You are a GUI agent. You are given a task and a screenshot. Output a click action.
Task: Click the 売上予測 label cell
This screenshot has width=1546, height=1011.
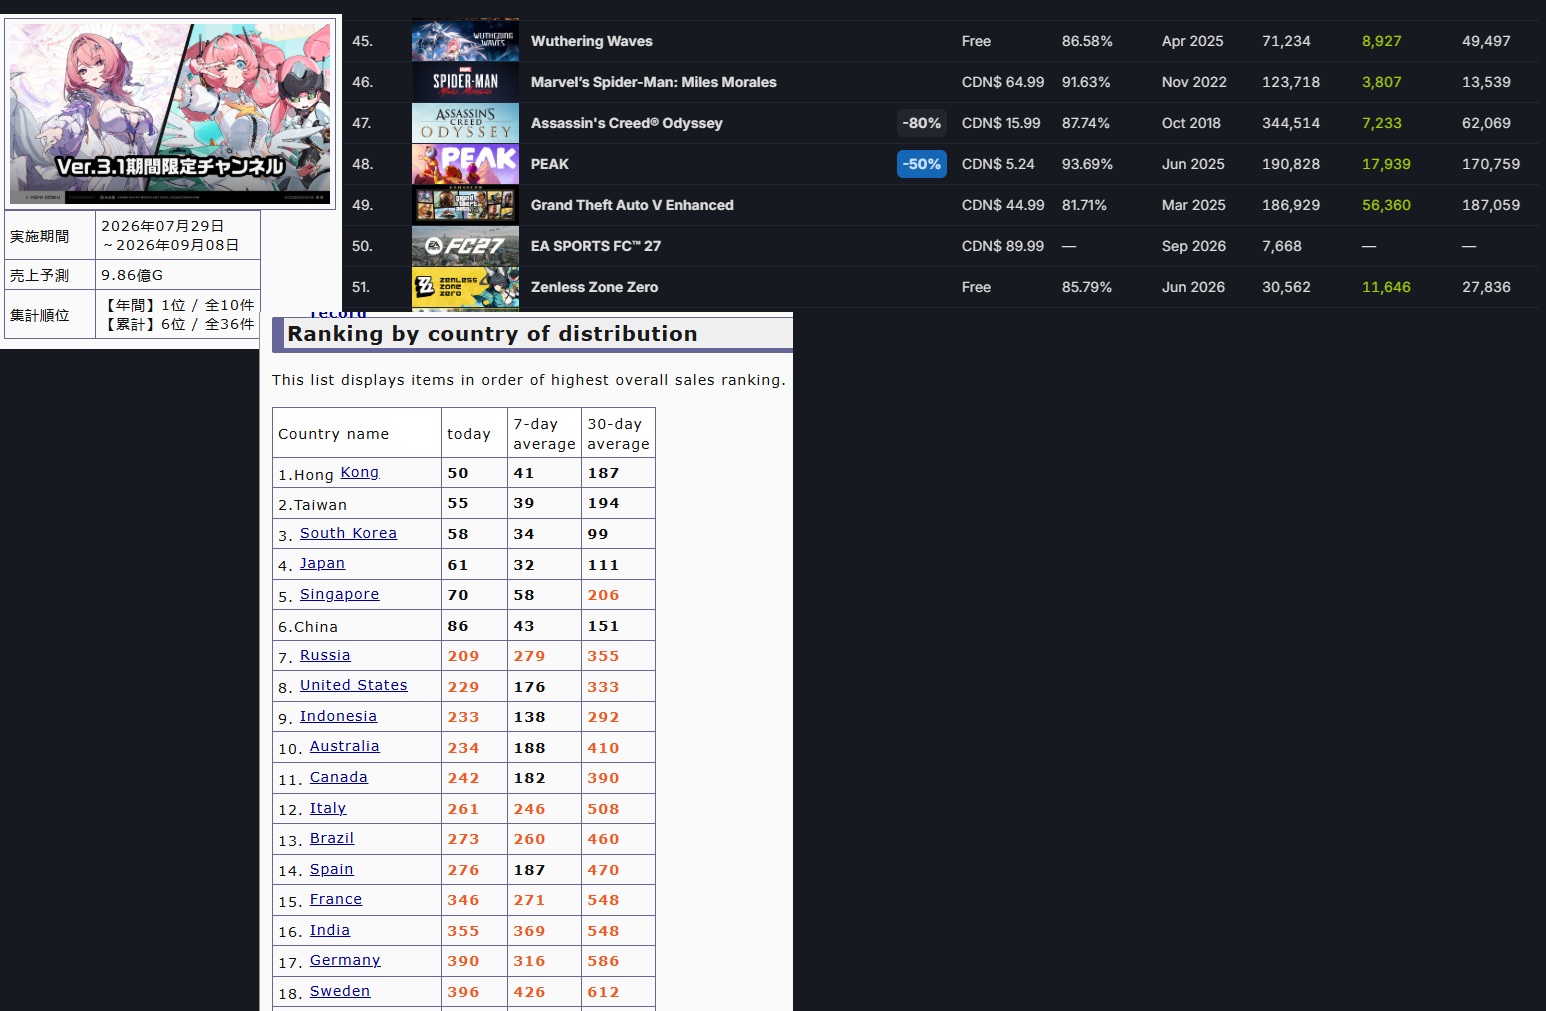[50, 275]
